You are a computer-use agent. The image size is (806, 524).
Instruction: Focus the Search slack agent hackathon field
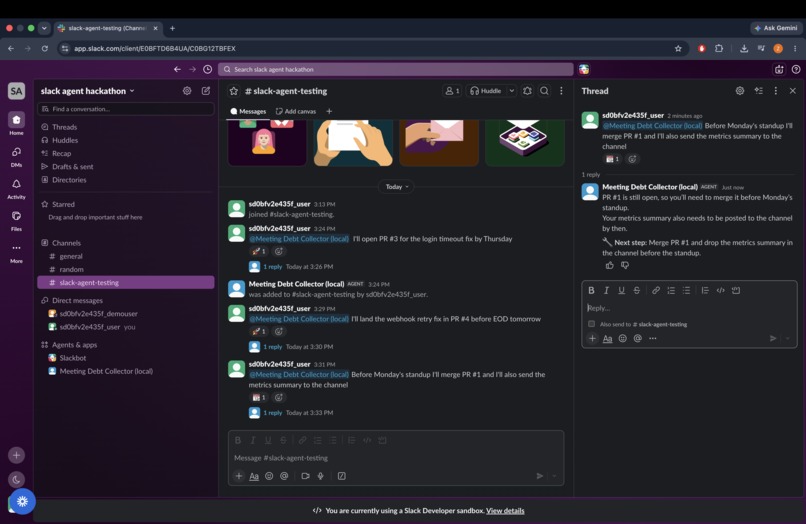pyautogui.click(x=395, y=69)
